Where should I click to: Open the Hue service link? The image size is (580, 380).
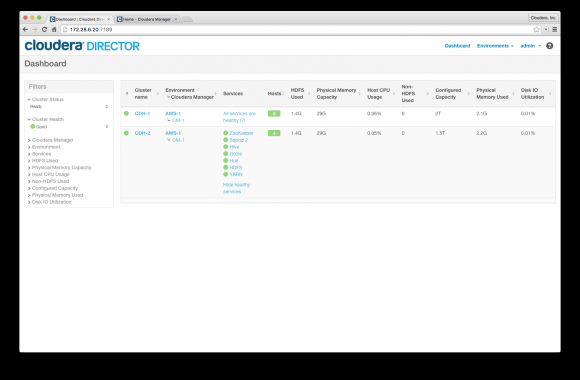(233, 161)
